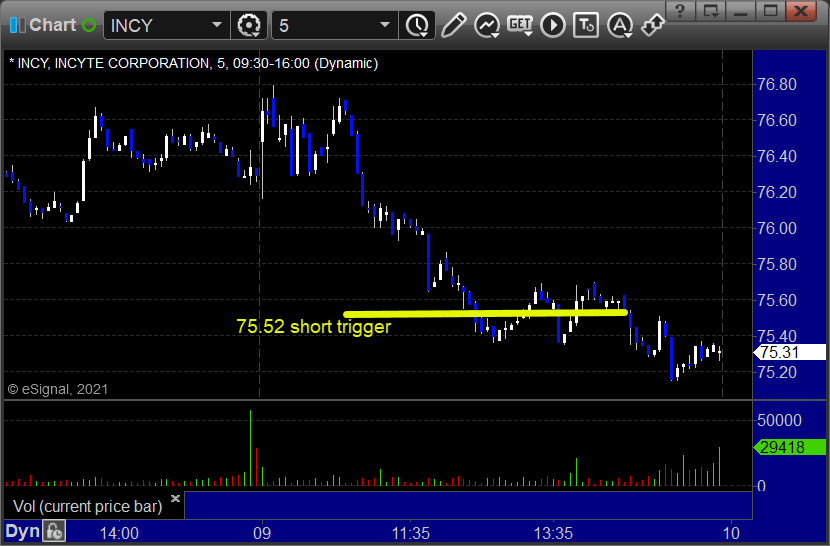Open the time template clock icon
The image size is (830, 546).
coord(418,25)
